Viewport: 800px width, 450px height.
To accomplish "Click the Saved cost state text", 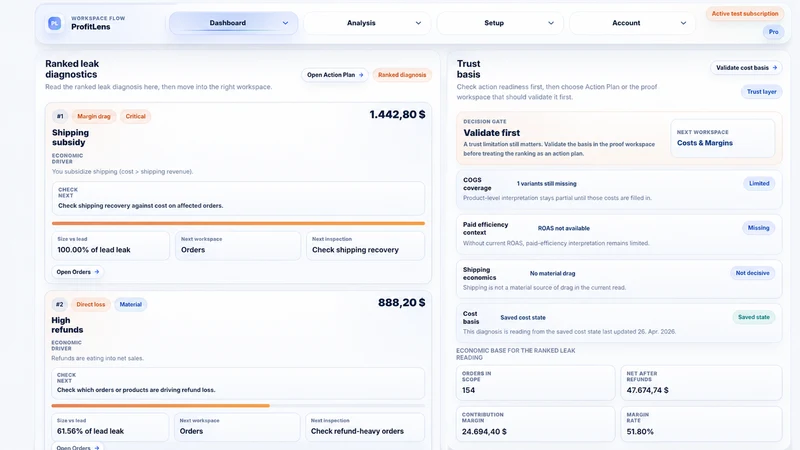I will tap(523, 317).
